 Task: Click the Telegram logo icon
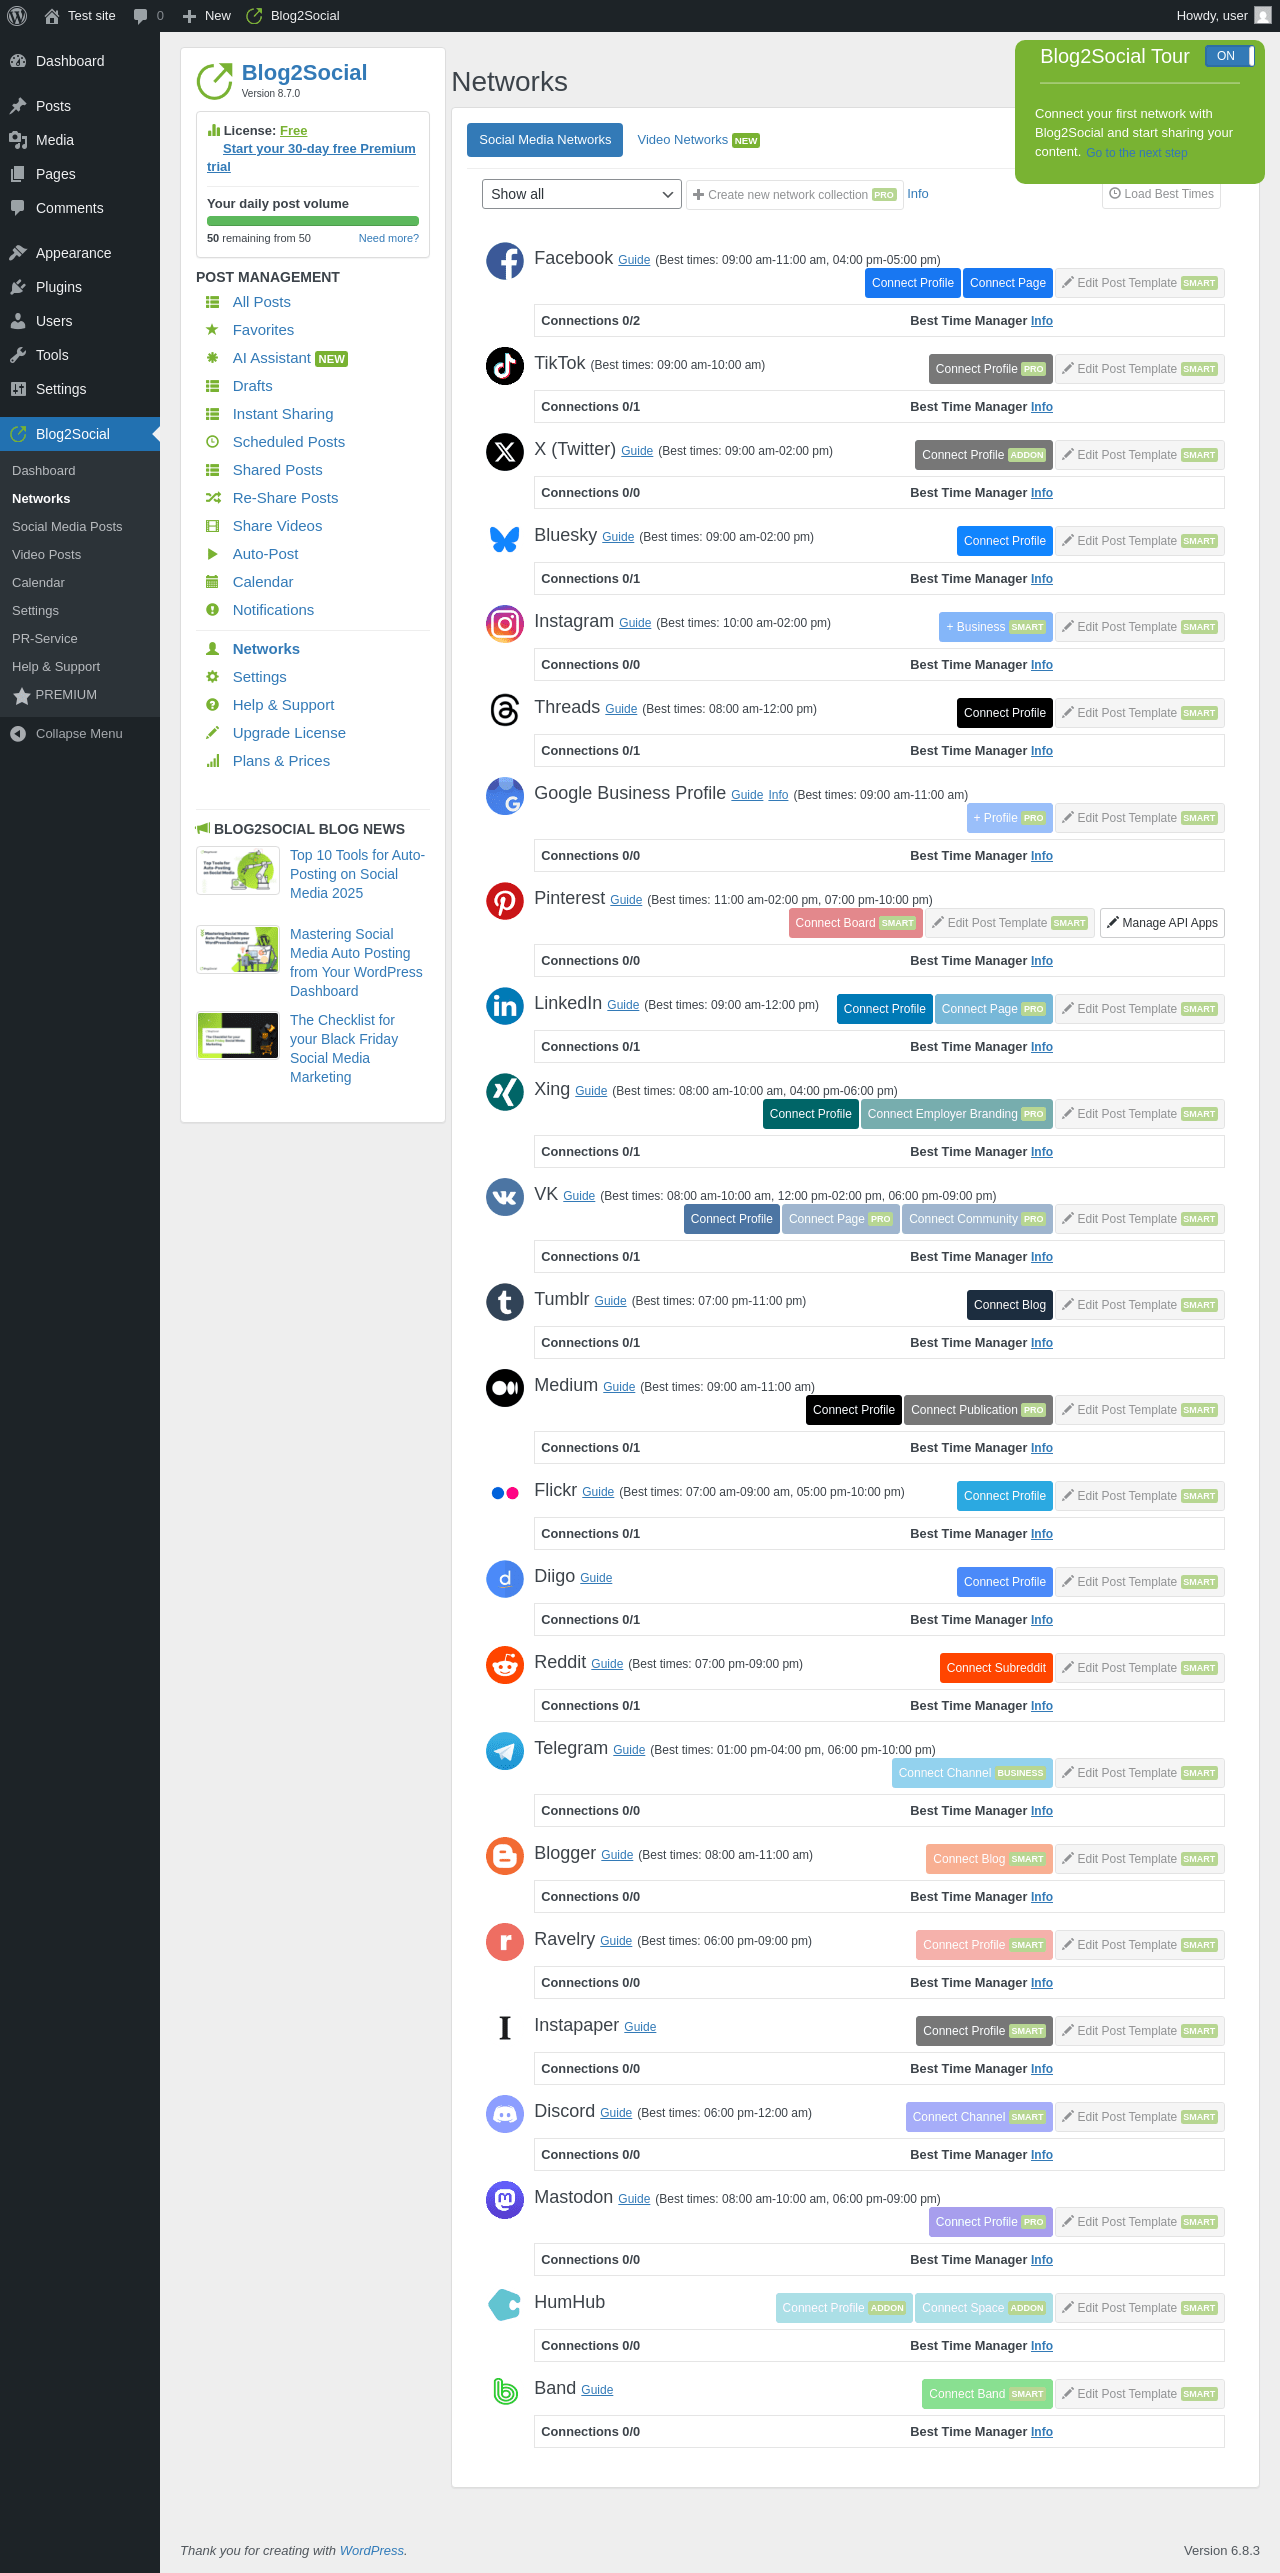505,1751
